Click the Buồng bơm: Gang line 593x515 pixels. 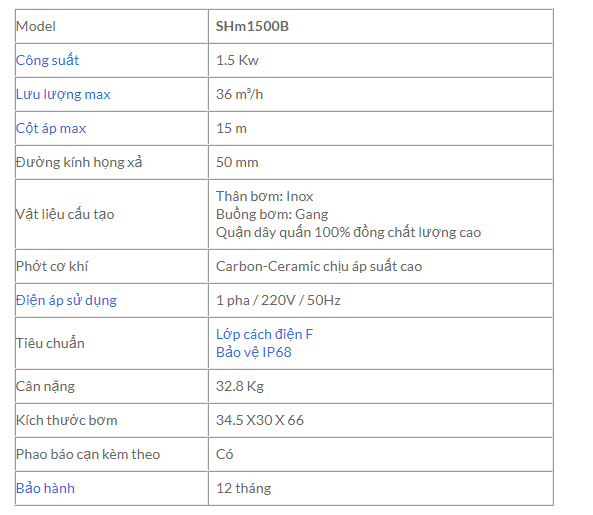[x=272, y=214]
